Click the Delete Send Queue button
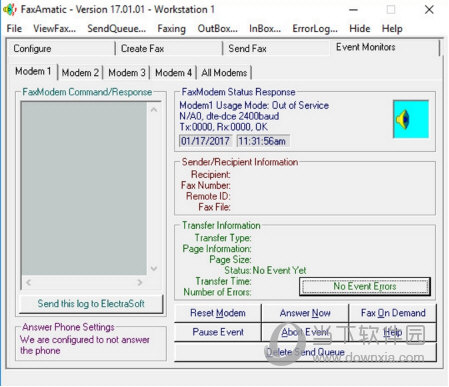The width and height of the screenshot is (449, 387). [305, 352]
